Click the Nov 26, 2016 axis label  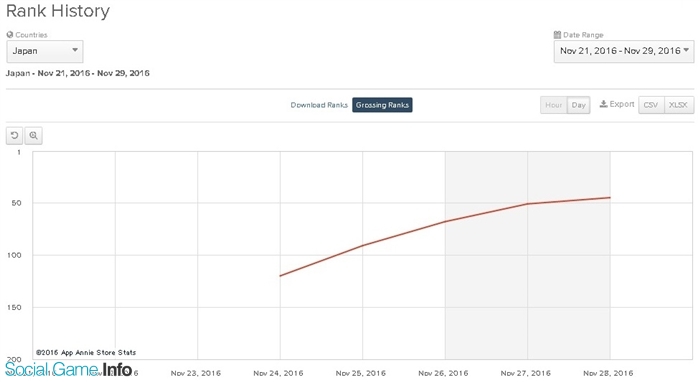(443, 373)
